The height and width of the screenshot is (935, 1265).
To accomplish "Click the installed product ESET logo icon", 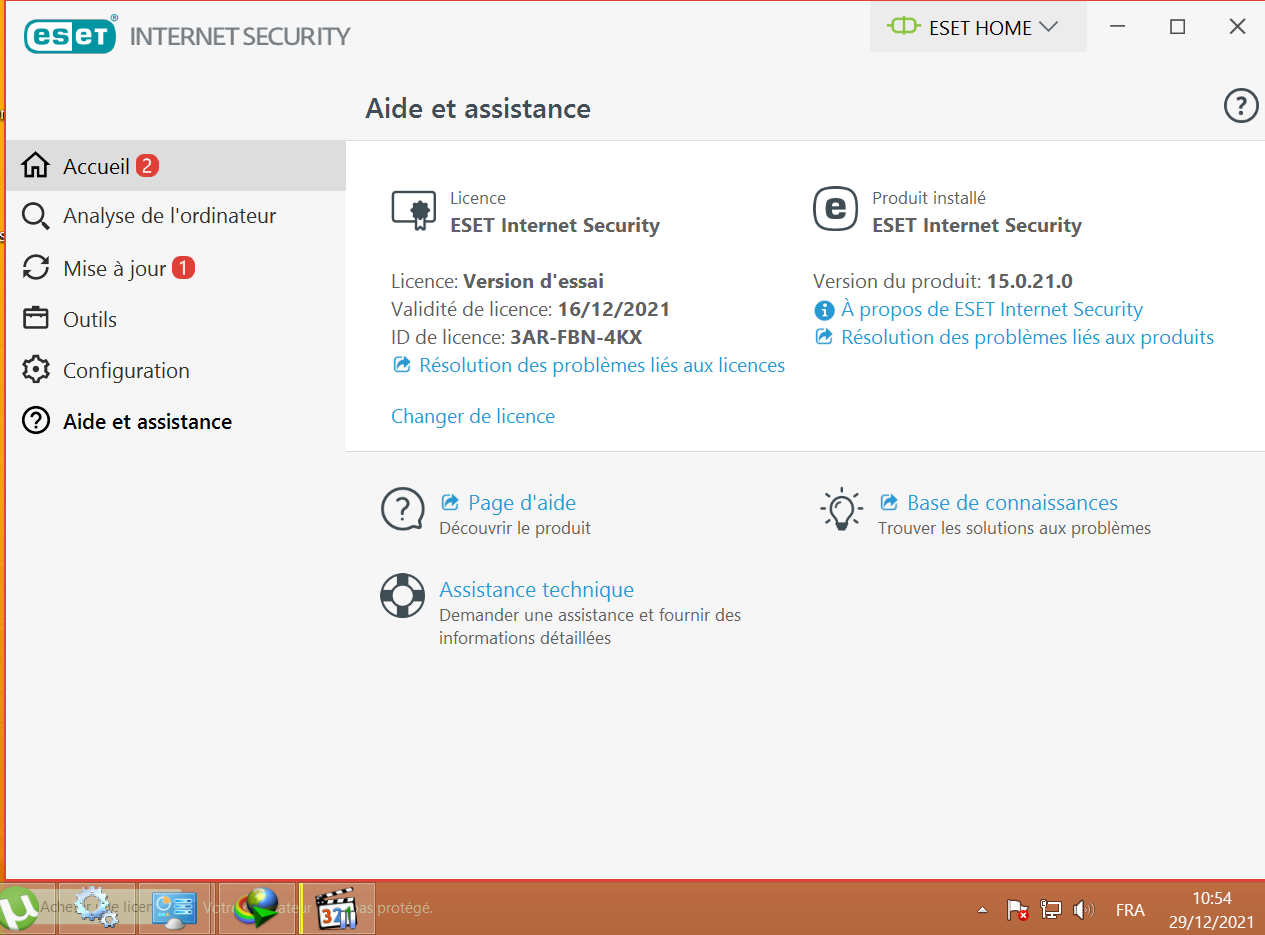I will 835,209.
